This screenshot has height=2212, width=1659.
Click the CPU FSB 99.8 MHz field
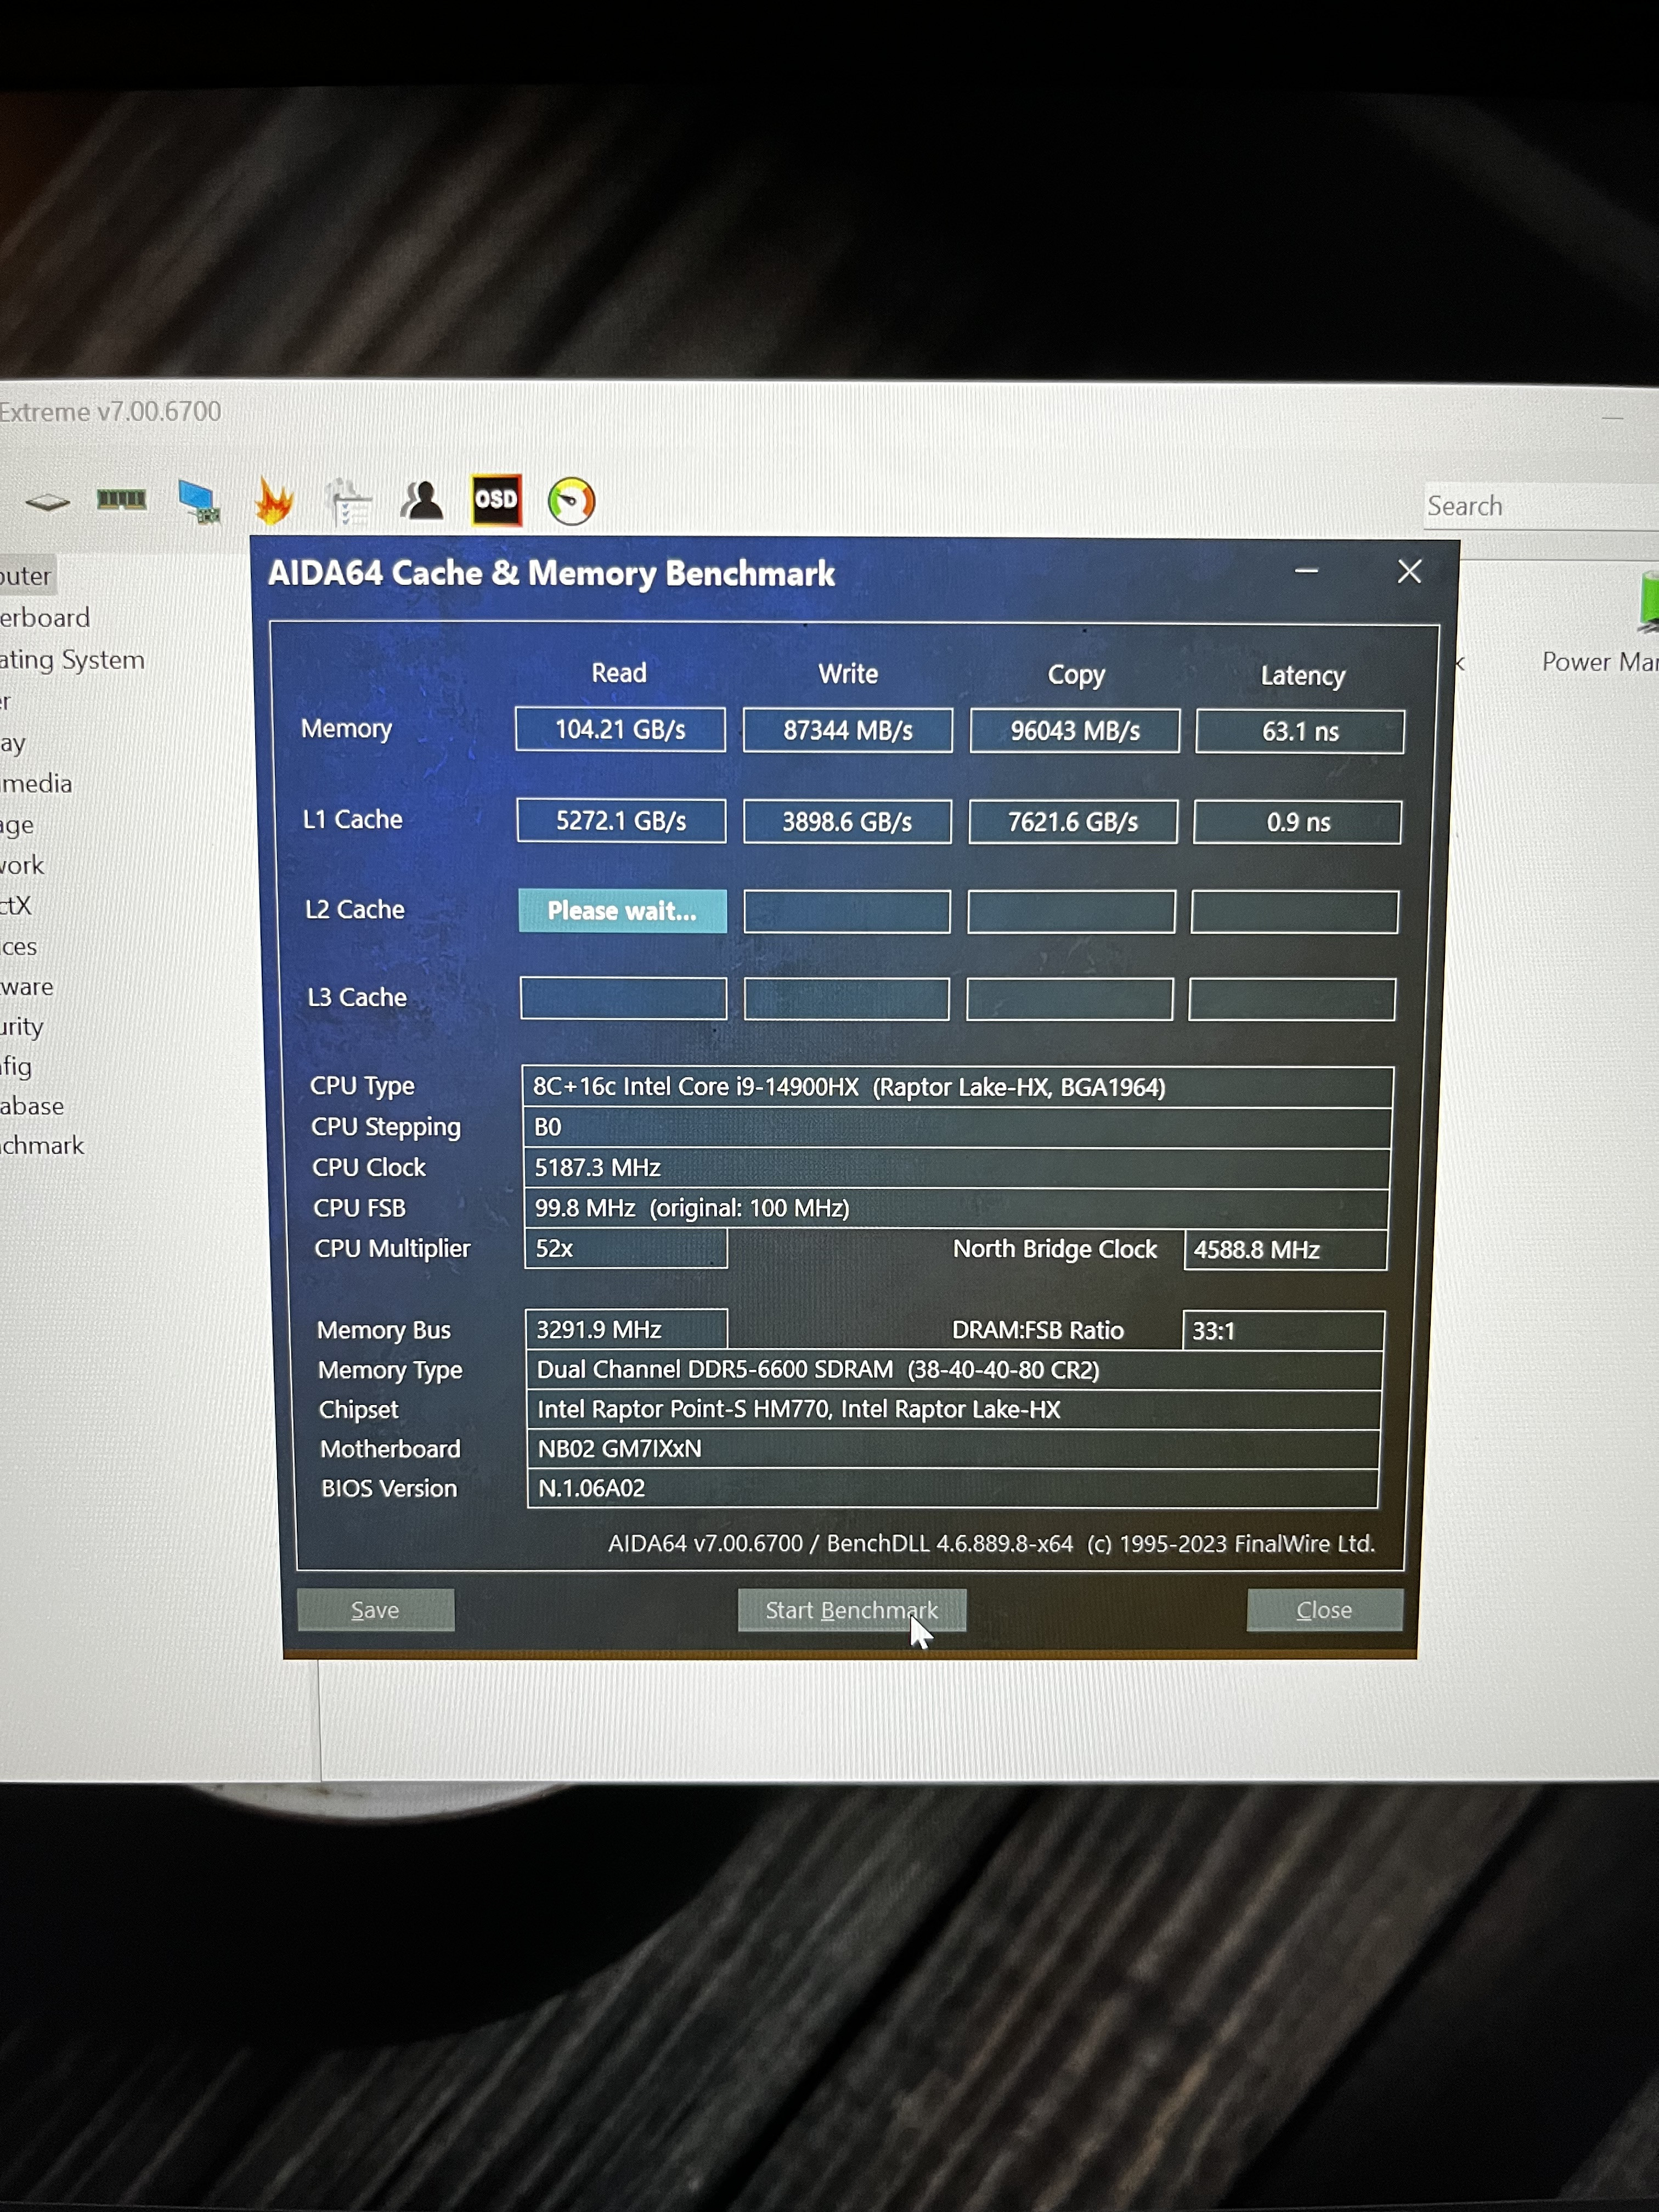pyautogui.click(x=956, y=1209)
